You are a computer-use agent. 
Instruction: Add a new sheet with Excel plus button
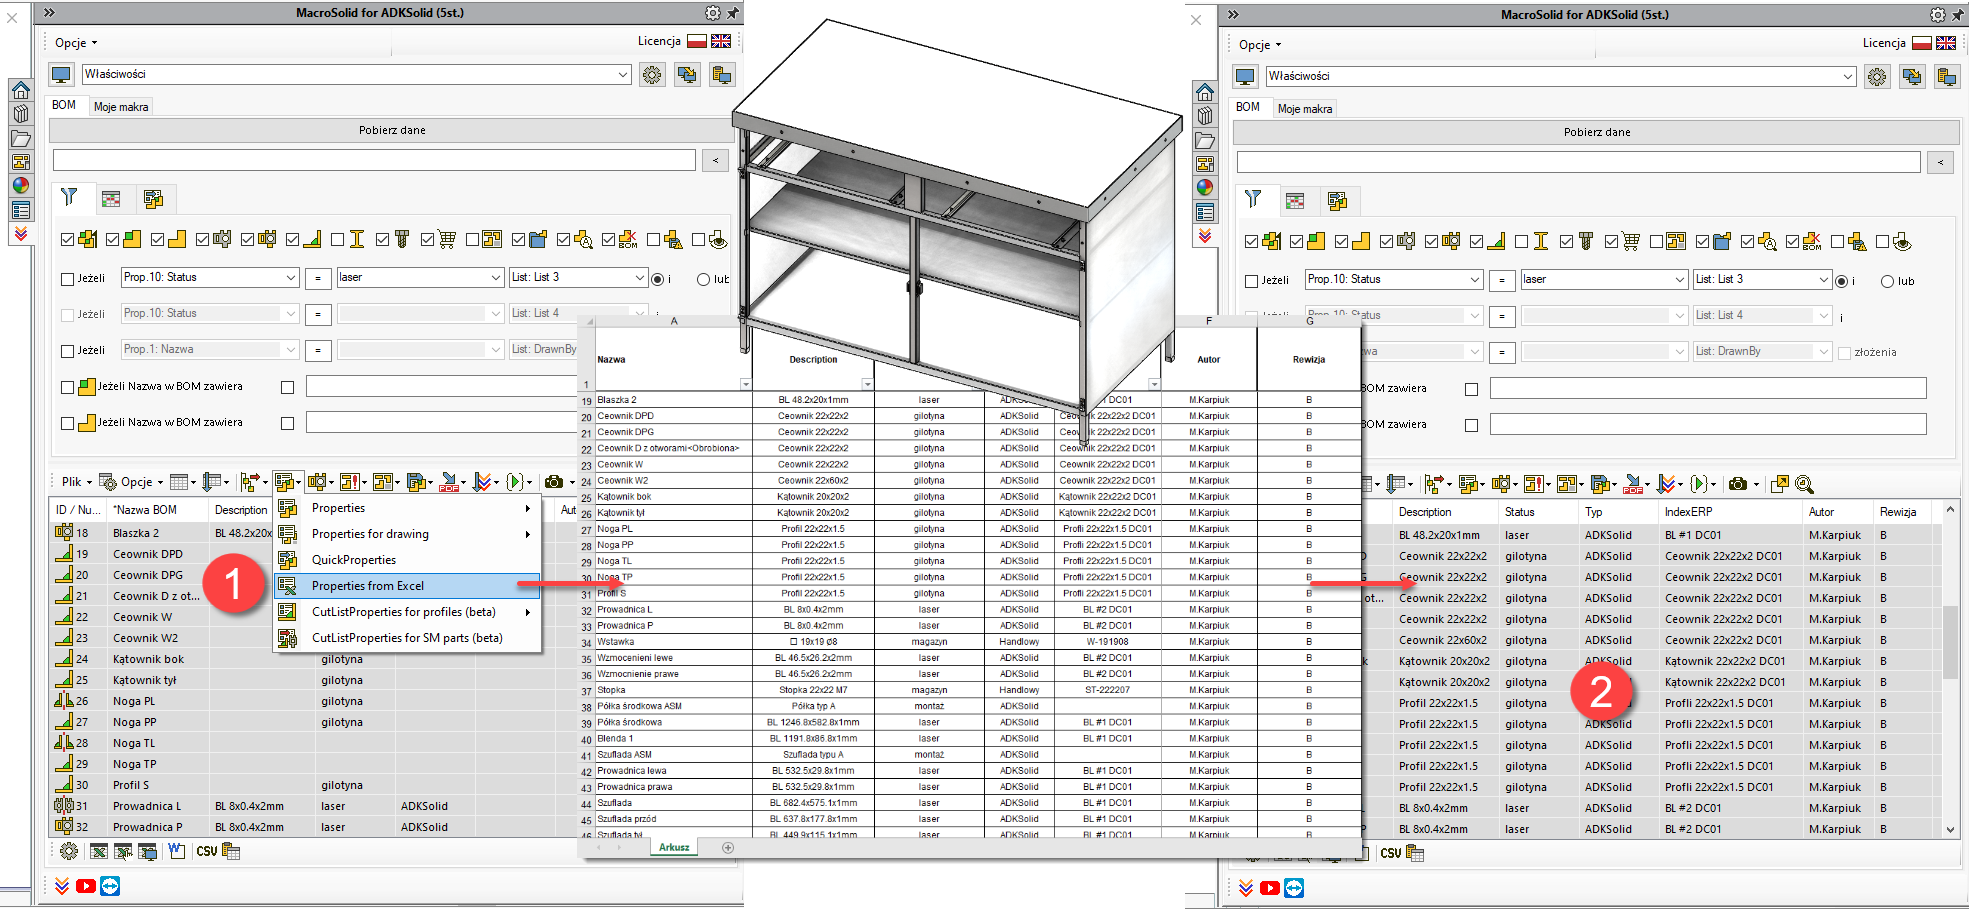(728, 847)
